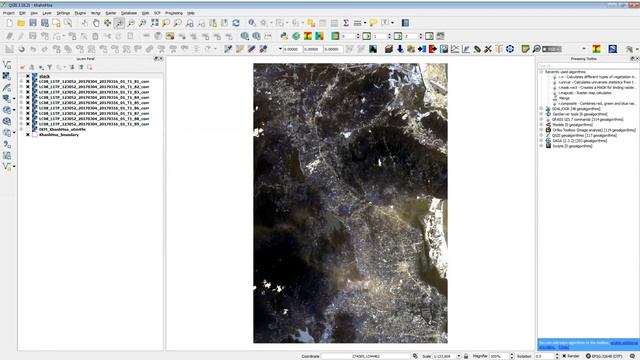Toggle visibility of the layer ending B1_corr
The image size is (640, 360).
(28, 82)
